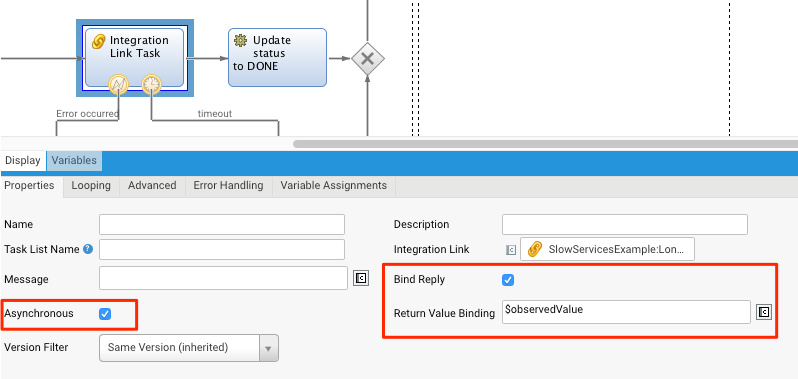Switch to the Display tab
This screenshot has width=798, height=379.
click(x=23, y=160)
